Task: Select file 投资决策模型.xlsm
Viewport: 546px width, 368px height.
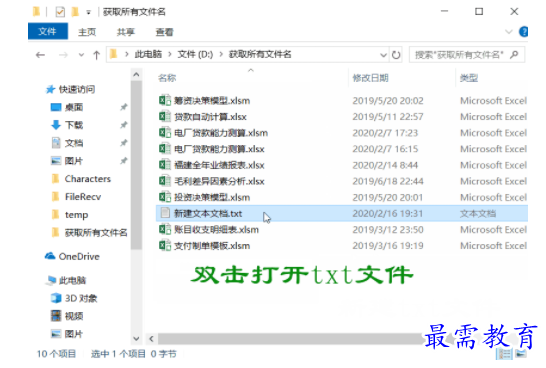Action: 212,197
